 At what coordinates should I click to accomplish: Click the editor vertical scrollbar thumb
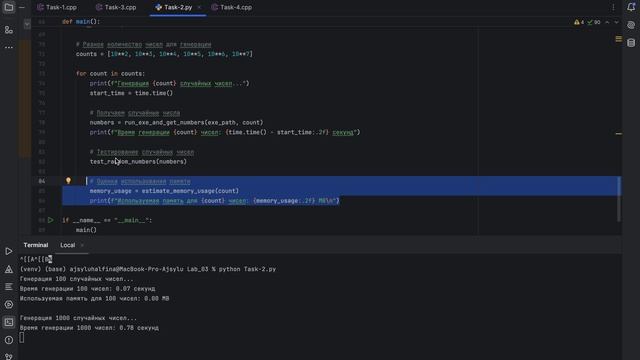tap(619, 198)
